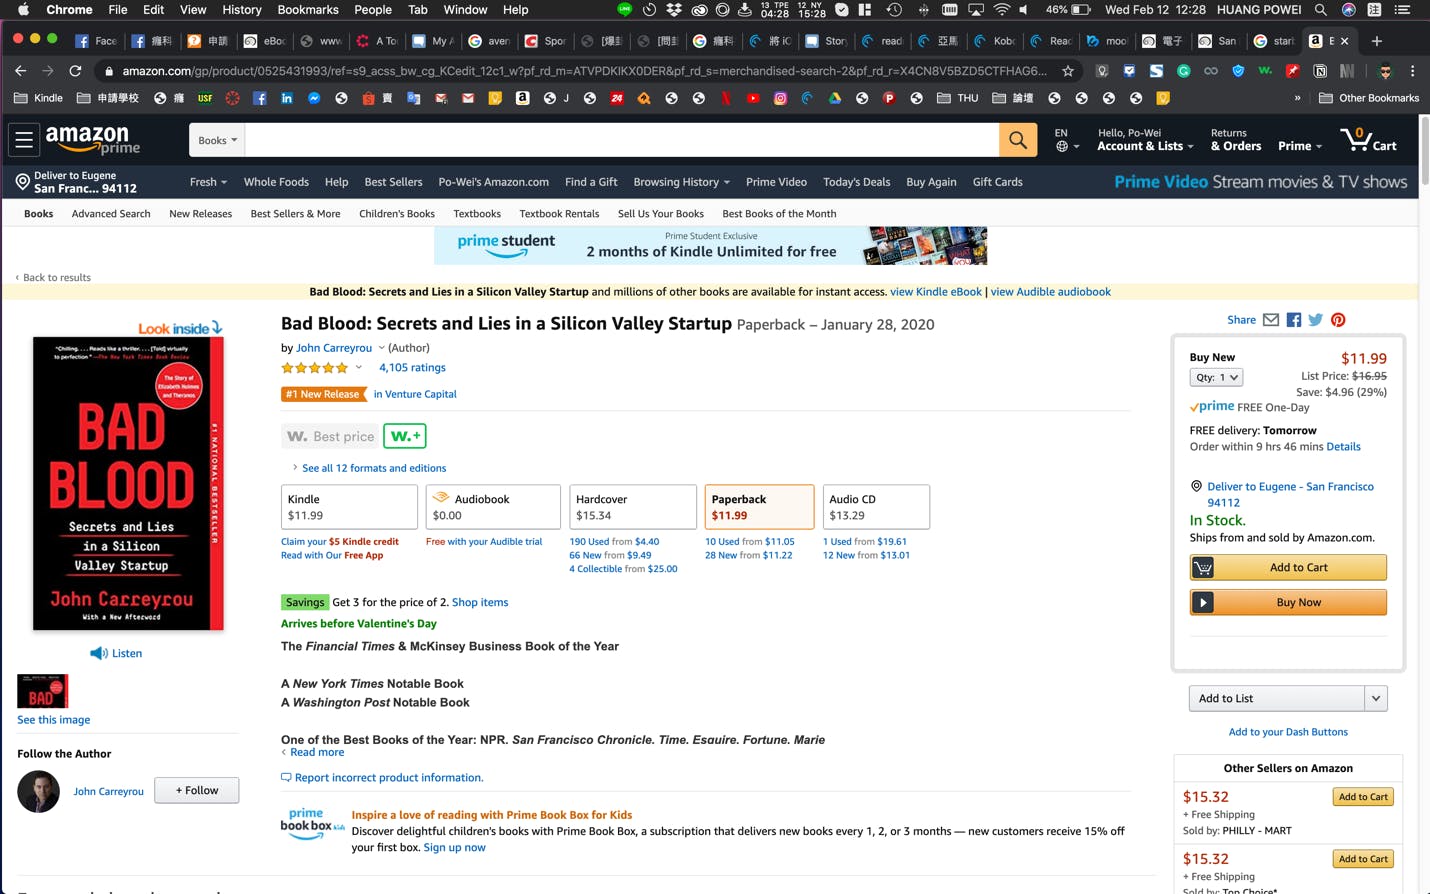Click the Add to Cart button

tap(1288, 567)
